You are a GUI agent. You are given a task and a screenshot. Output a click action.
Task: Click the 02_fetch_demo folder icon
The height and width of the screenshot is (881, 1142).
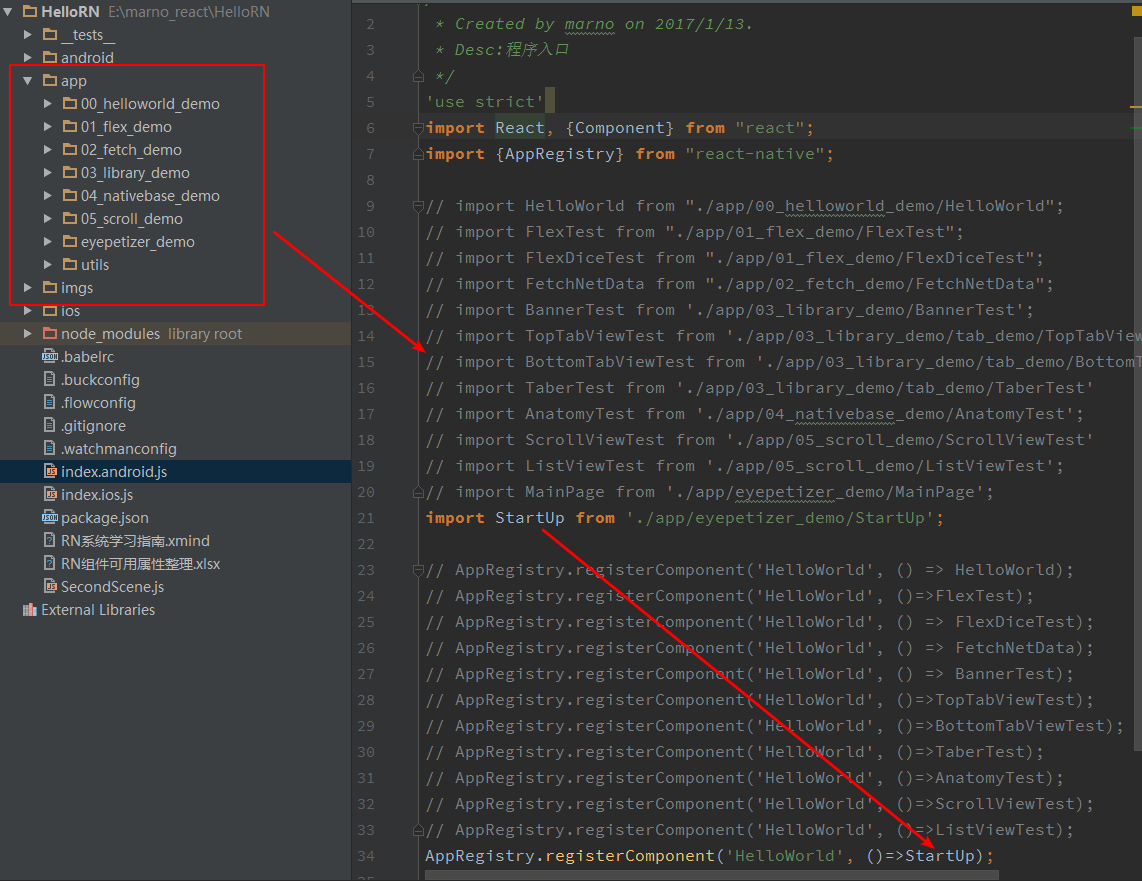pos(70,149)
